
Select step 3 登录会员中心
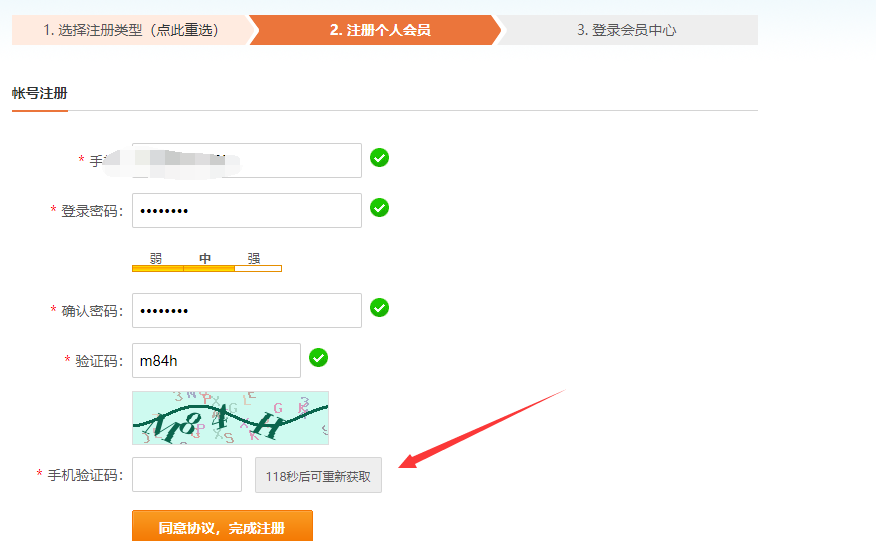(x=626, y=30)
